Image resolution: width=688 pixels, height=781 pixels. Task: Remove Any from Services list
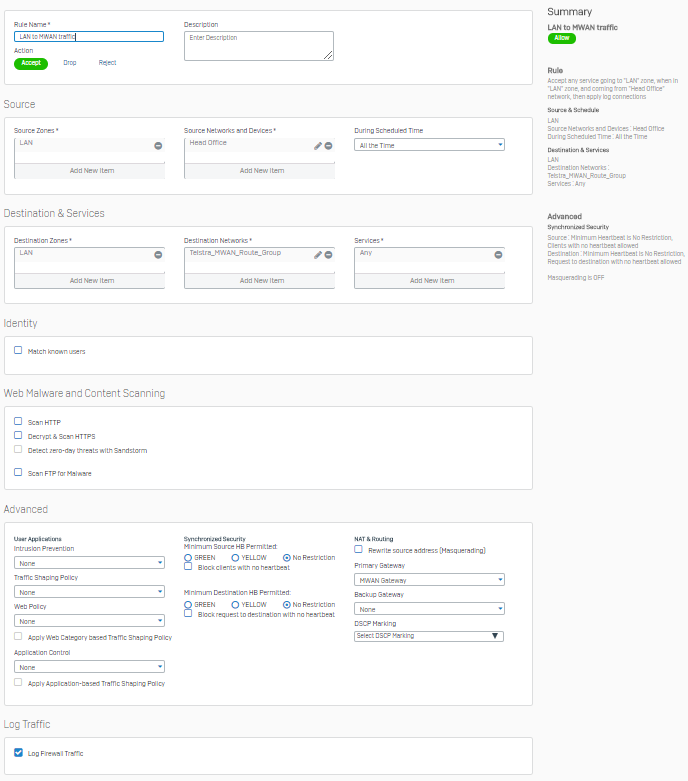click(498, 255)
